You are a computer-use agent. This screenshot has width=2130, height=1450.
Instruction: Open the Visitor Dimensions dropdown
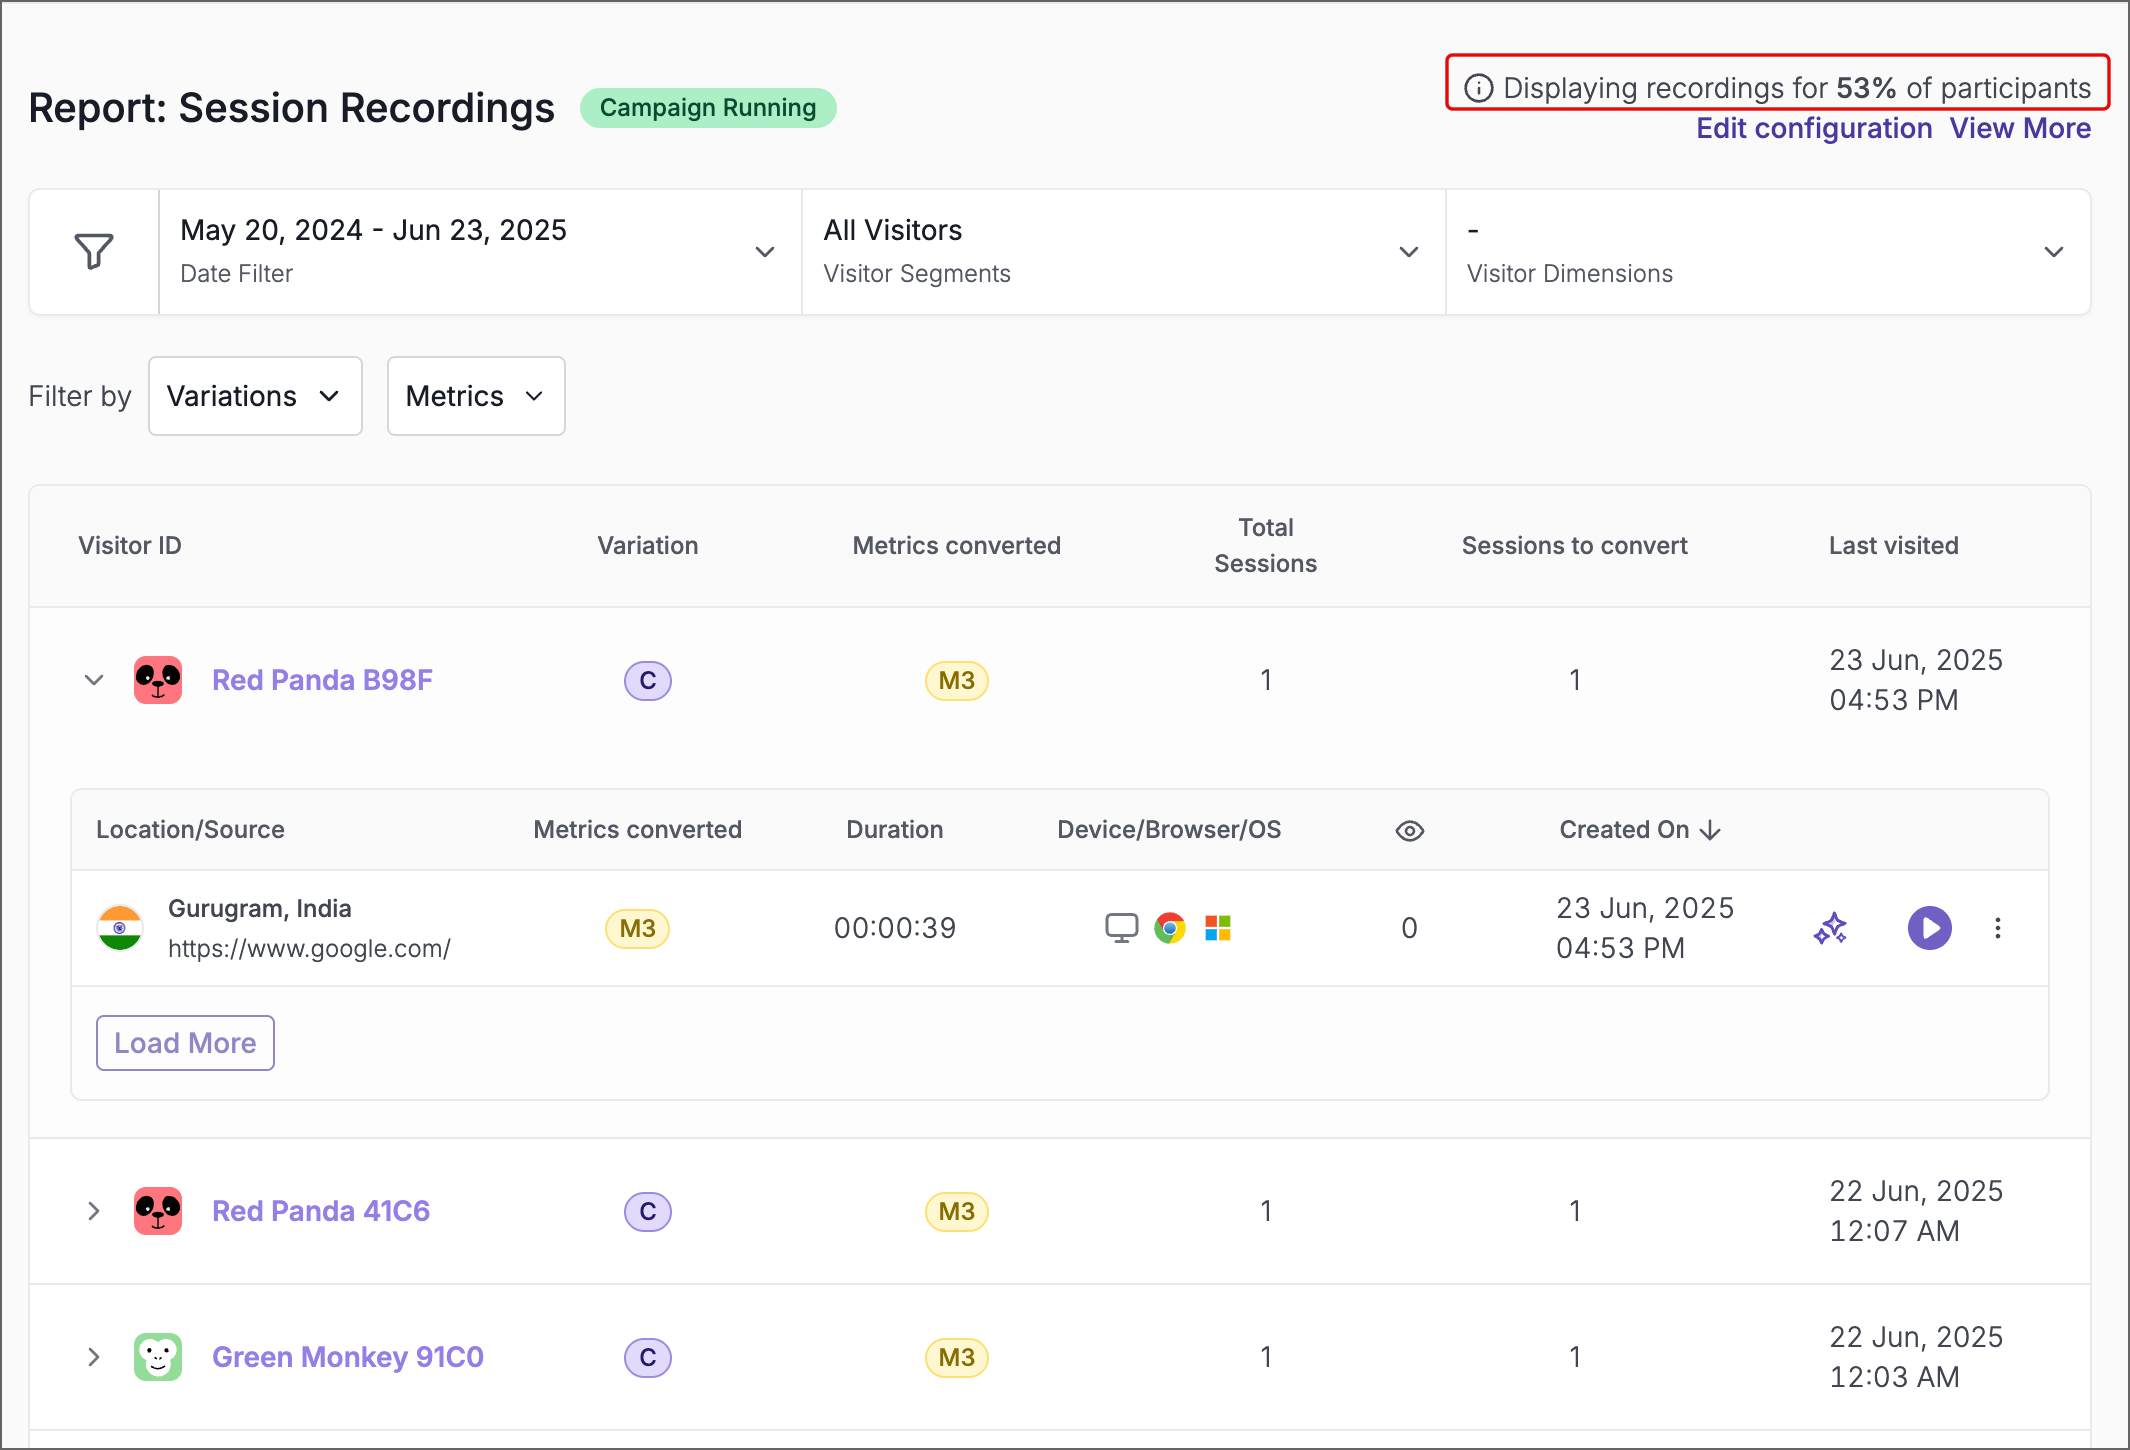1767,252
